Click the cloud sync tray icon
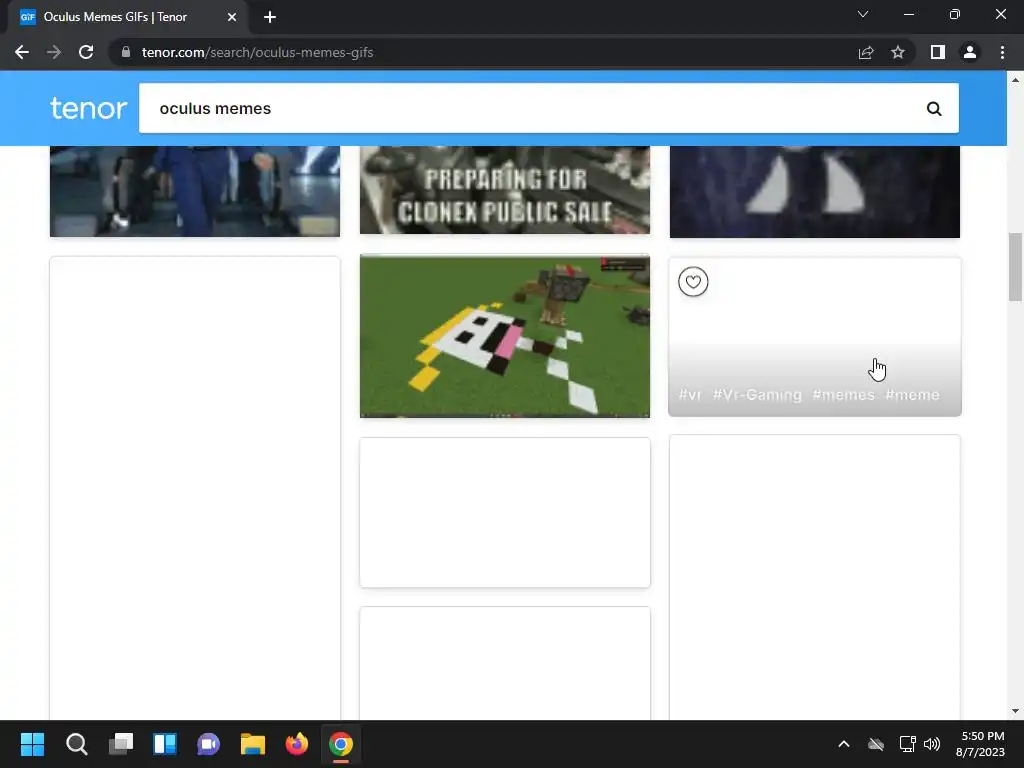The height and width of the screenshot is (768, 1024). 876,744
